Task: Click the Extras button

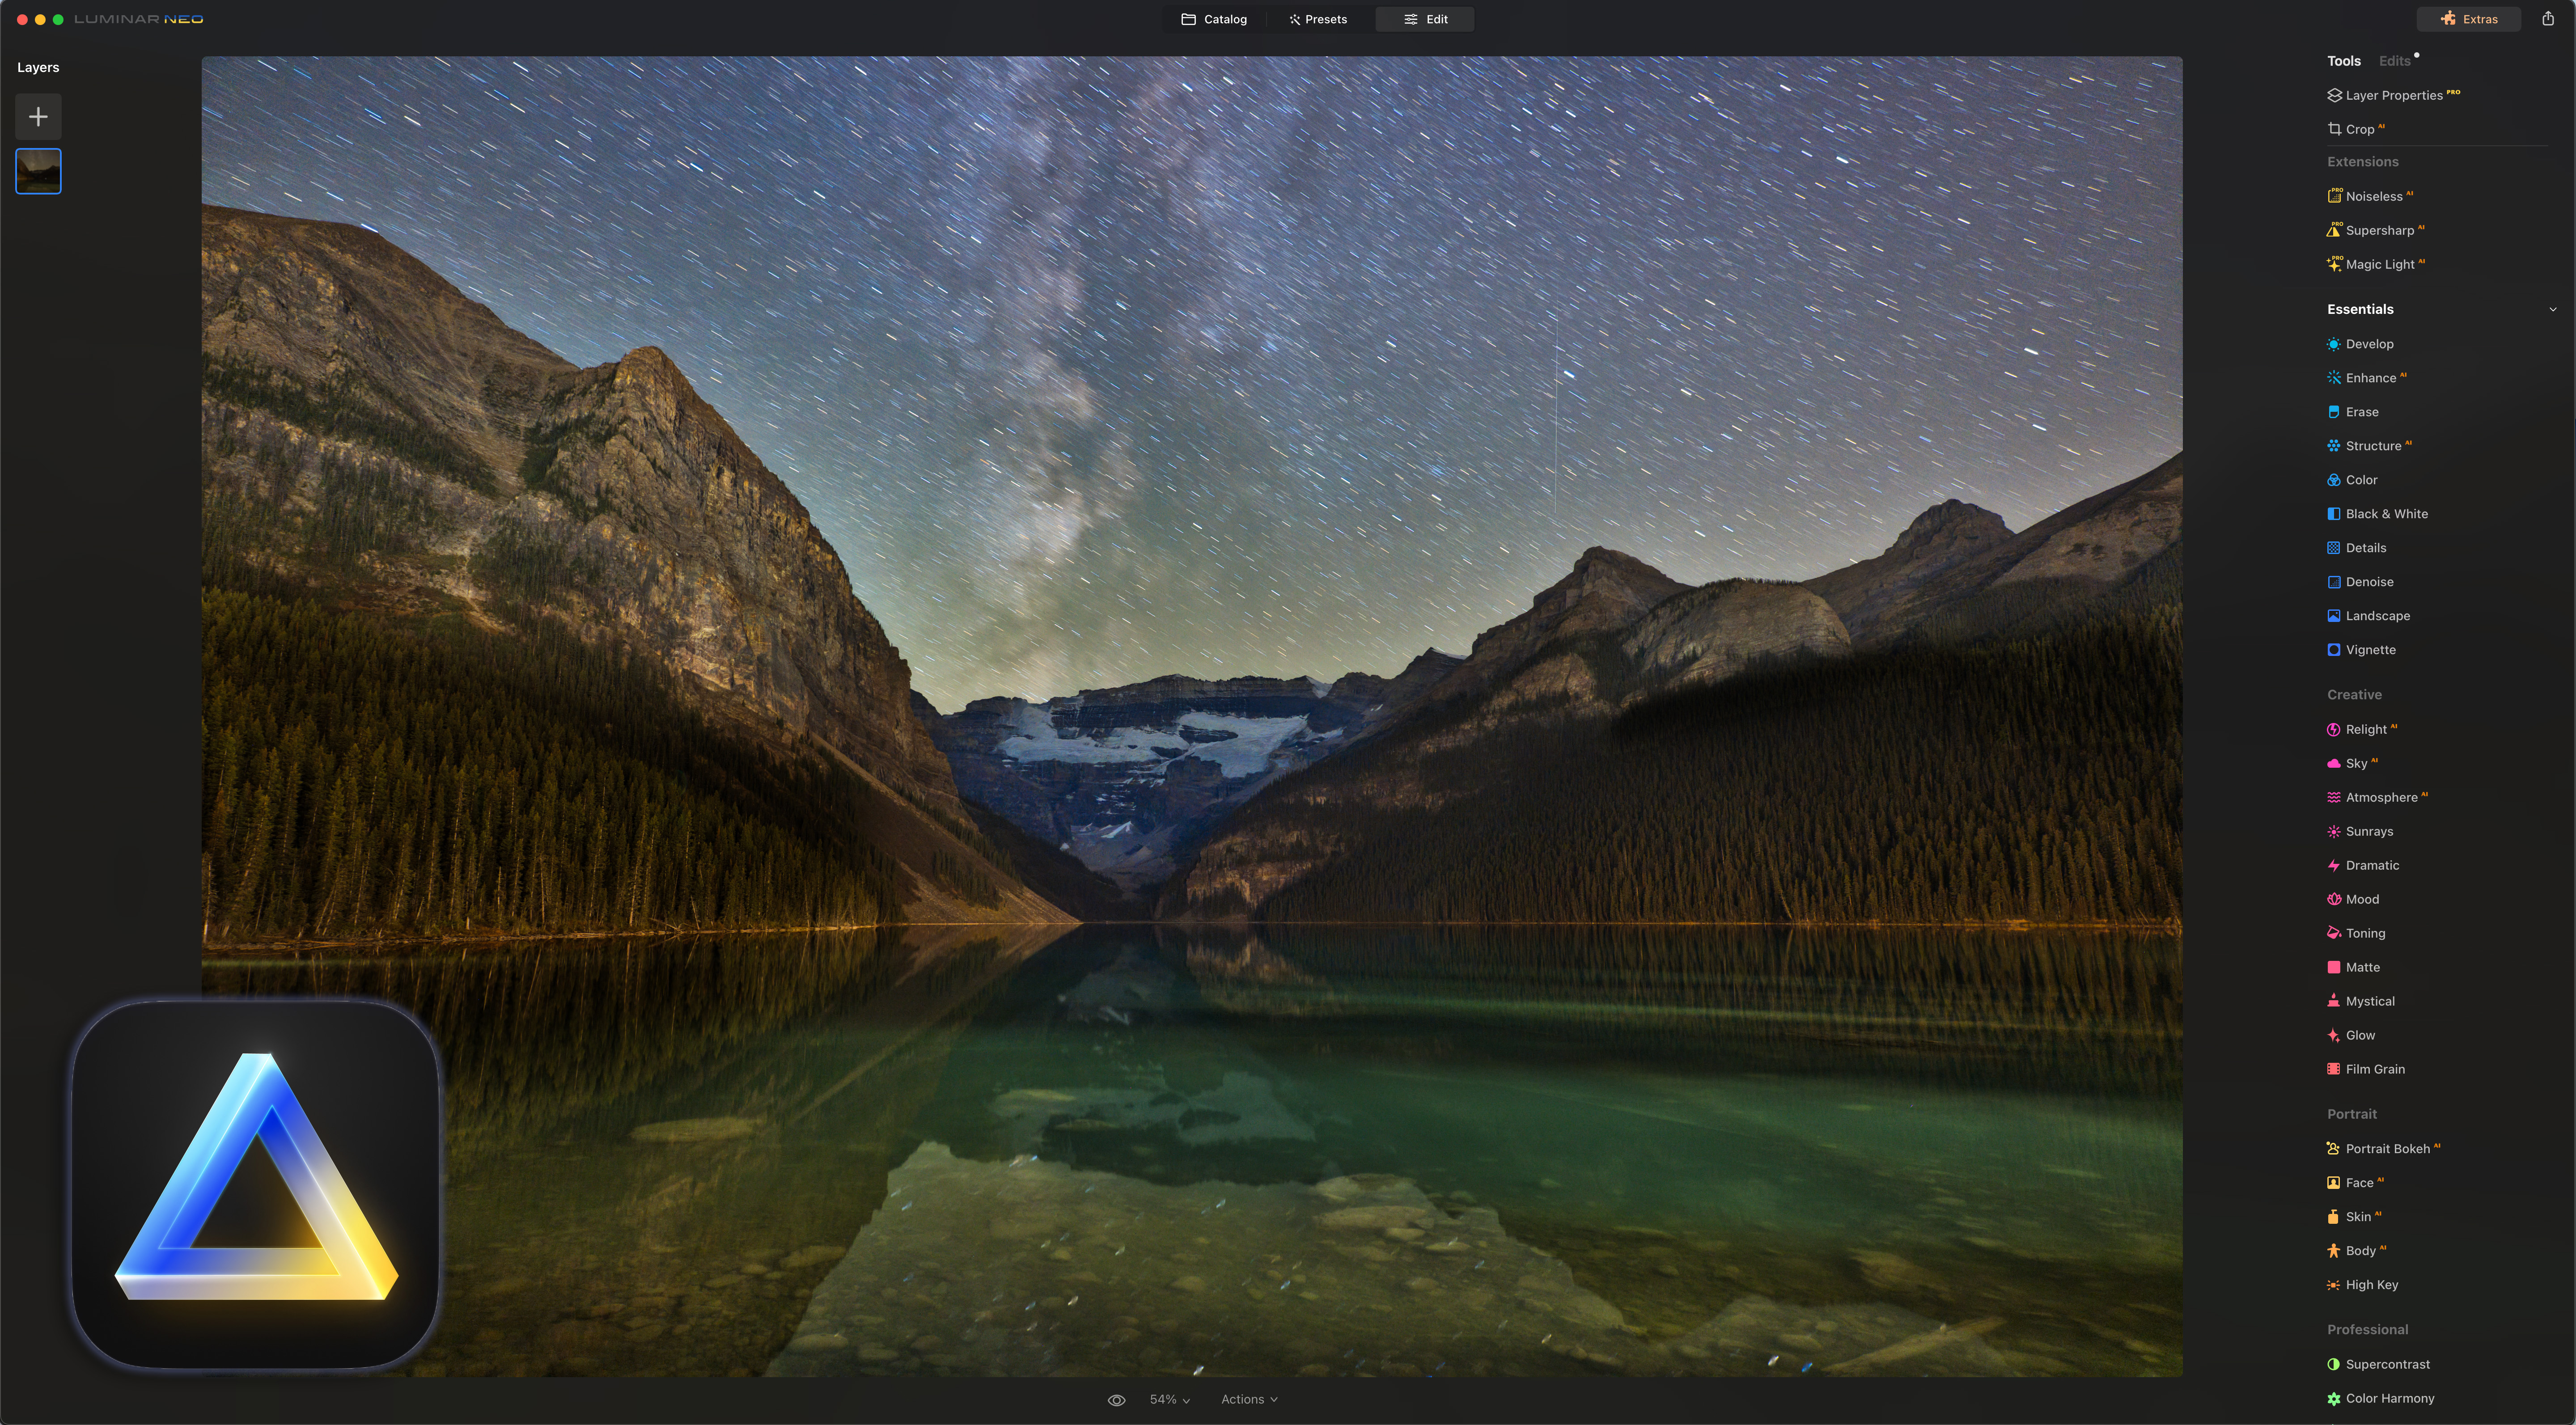Action: [2469, 19]
